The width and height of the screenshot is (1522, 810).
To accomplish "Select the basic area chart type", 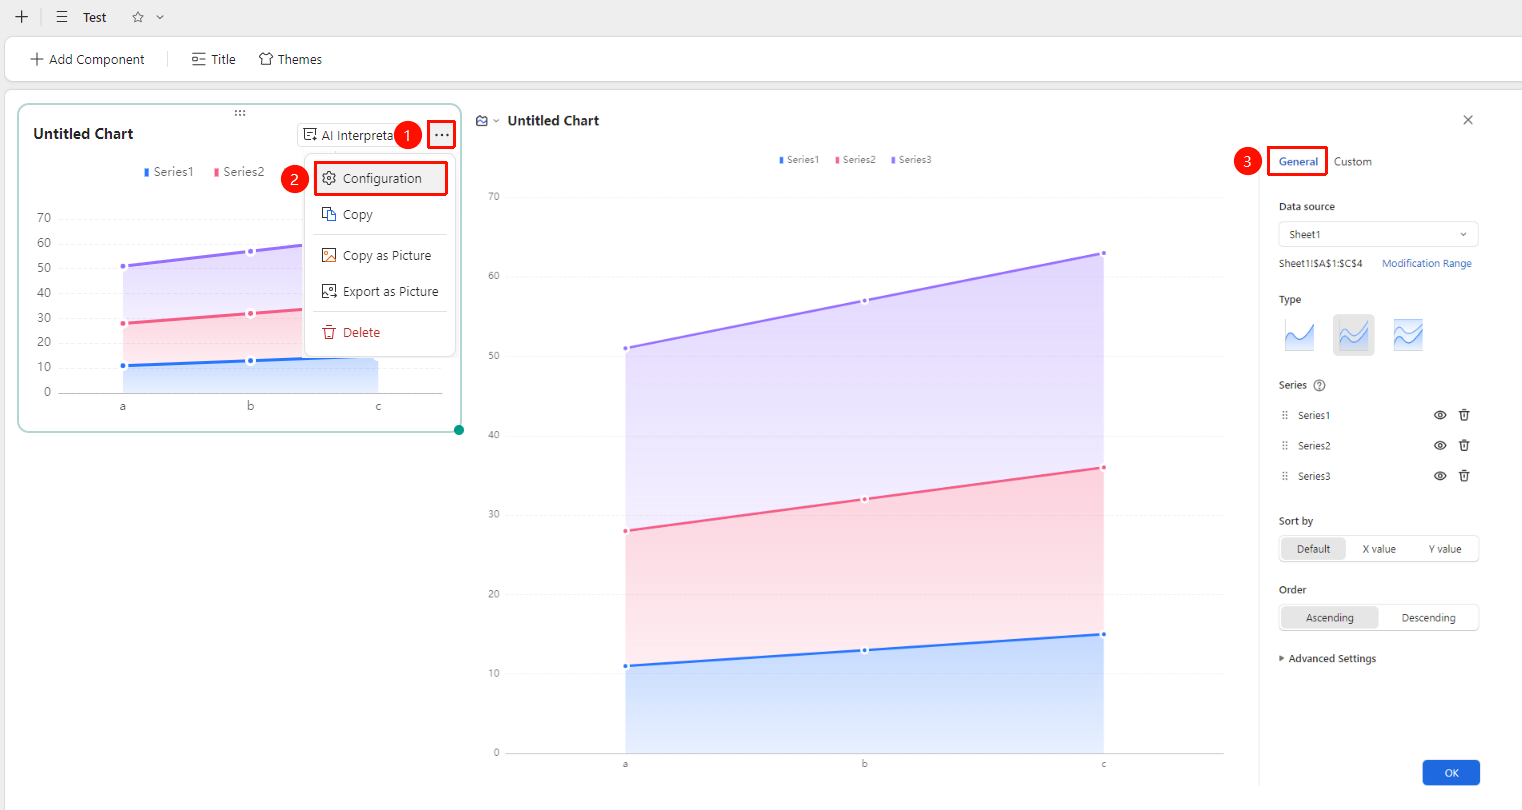I will 1299,335.
